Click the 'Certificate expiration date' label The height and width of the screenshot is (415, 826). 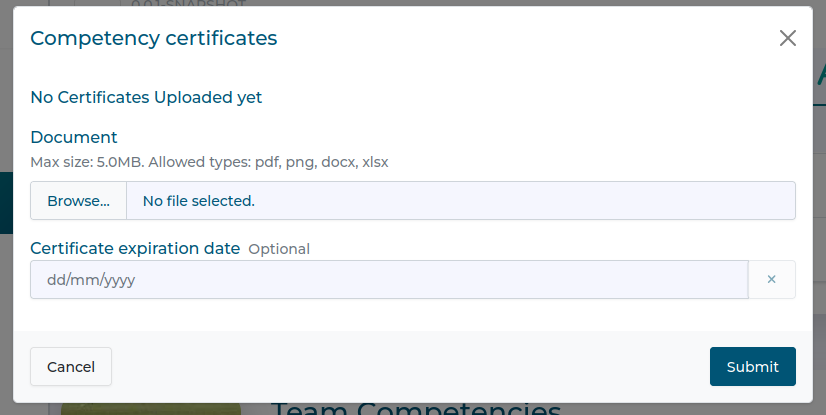coord(135,249)
